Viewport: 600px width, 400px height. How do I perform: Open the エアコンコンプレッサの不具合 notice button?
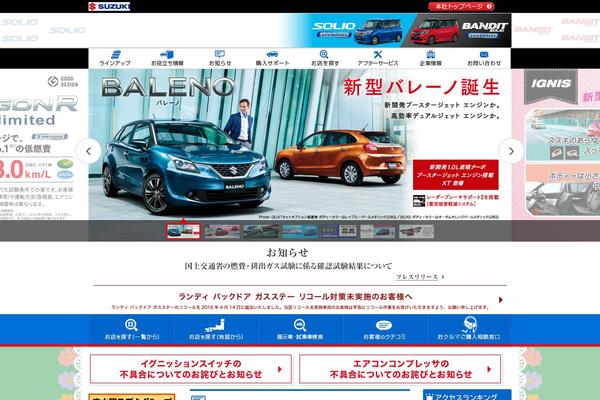(x=400, y=369)
